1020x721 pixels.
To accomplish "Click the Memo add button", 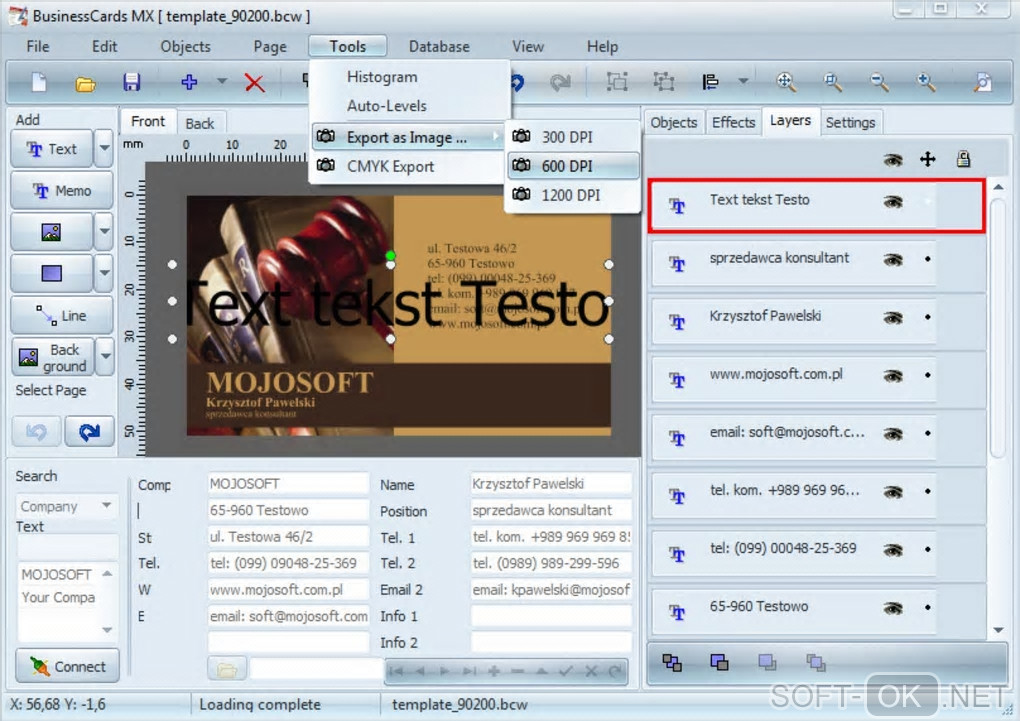I will pos(63,191).
